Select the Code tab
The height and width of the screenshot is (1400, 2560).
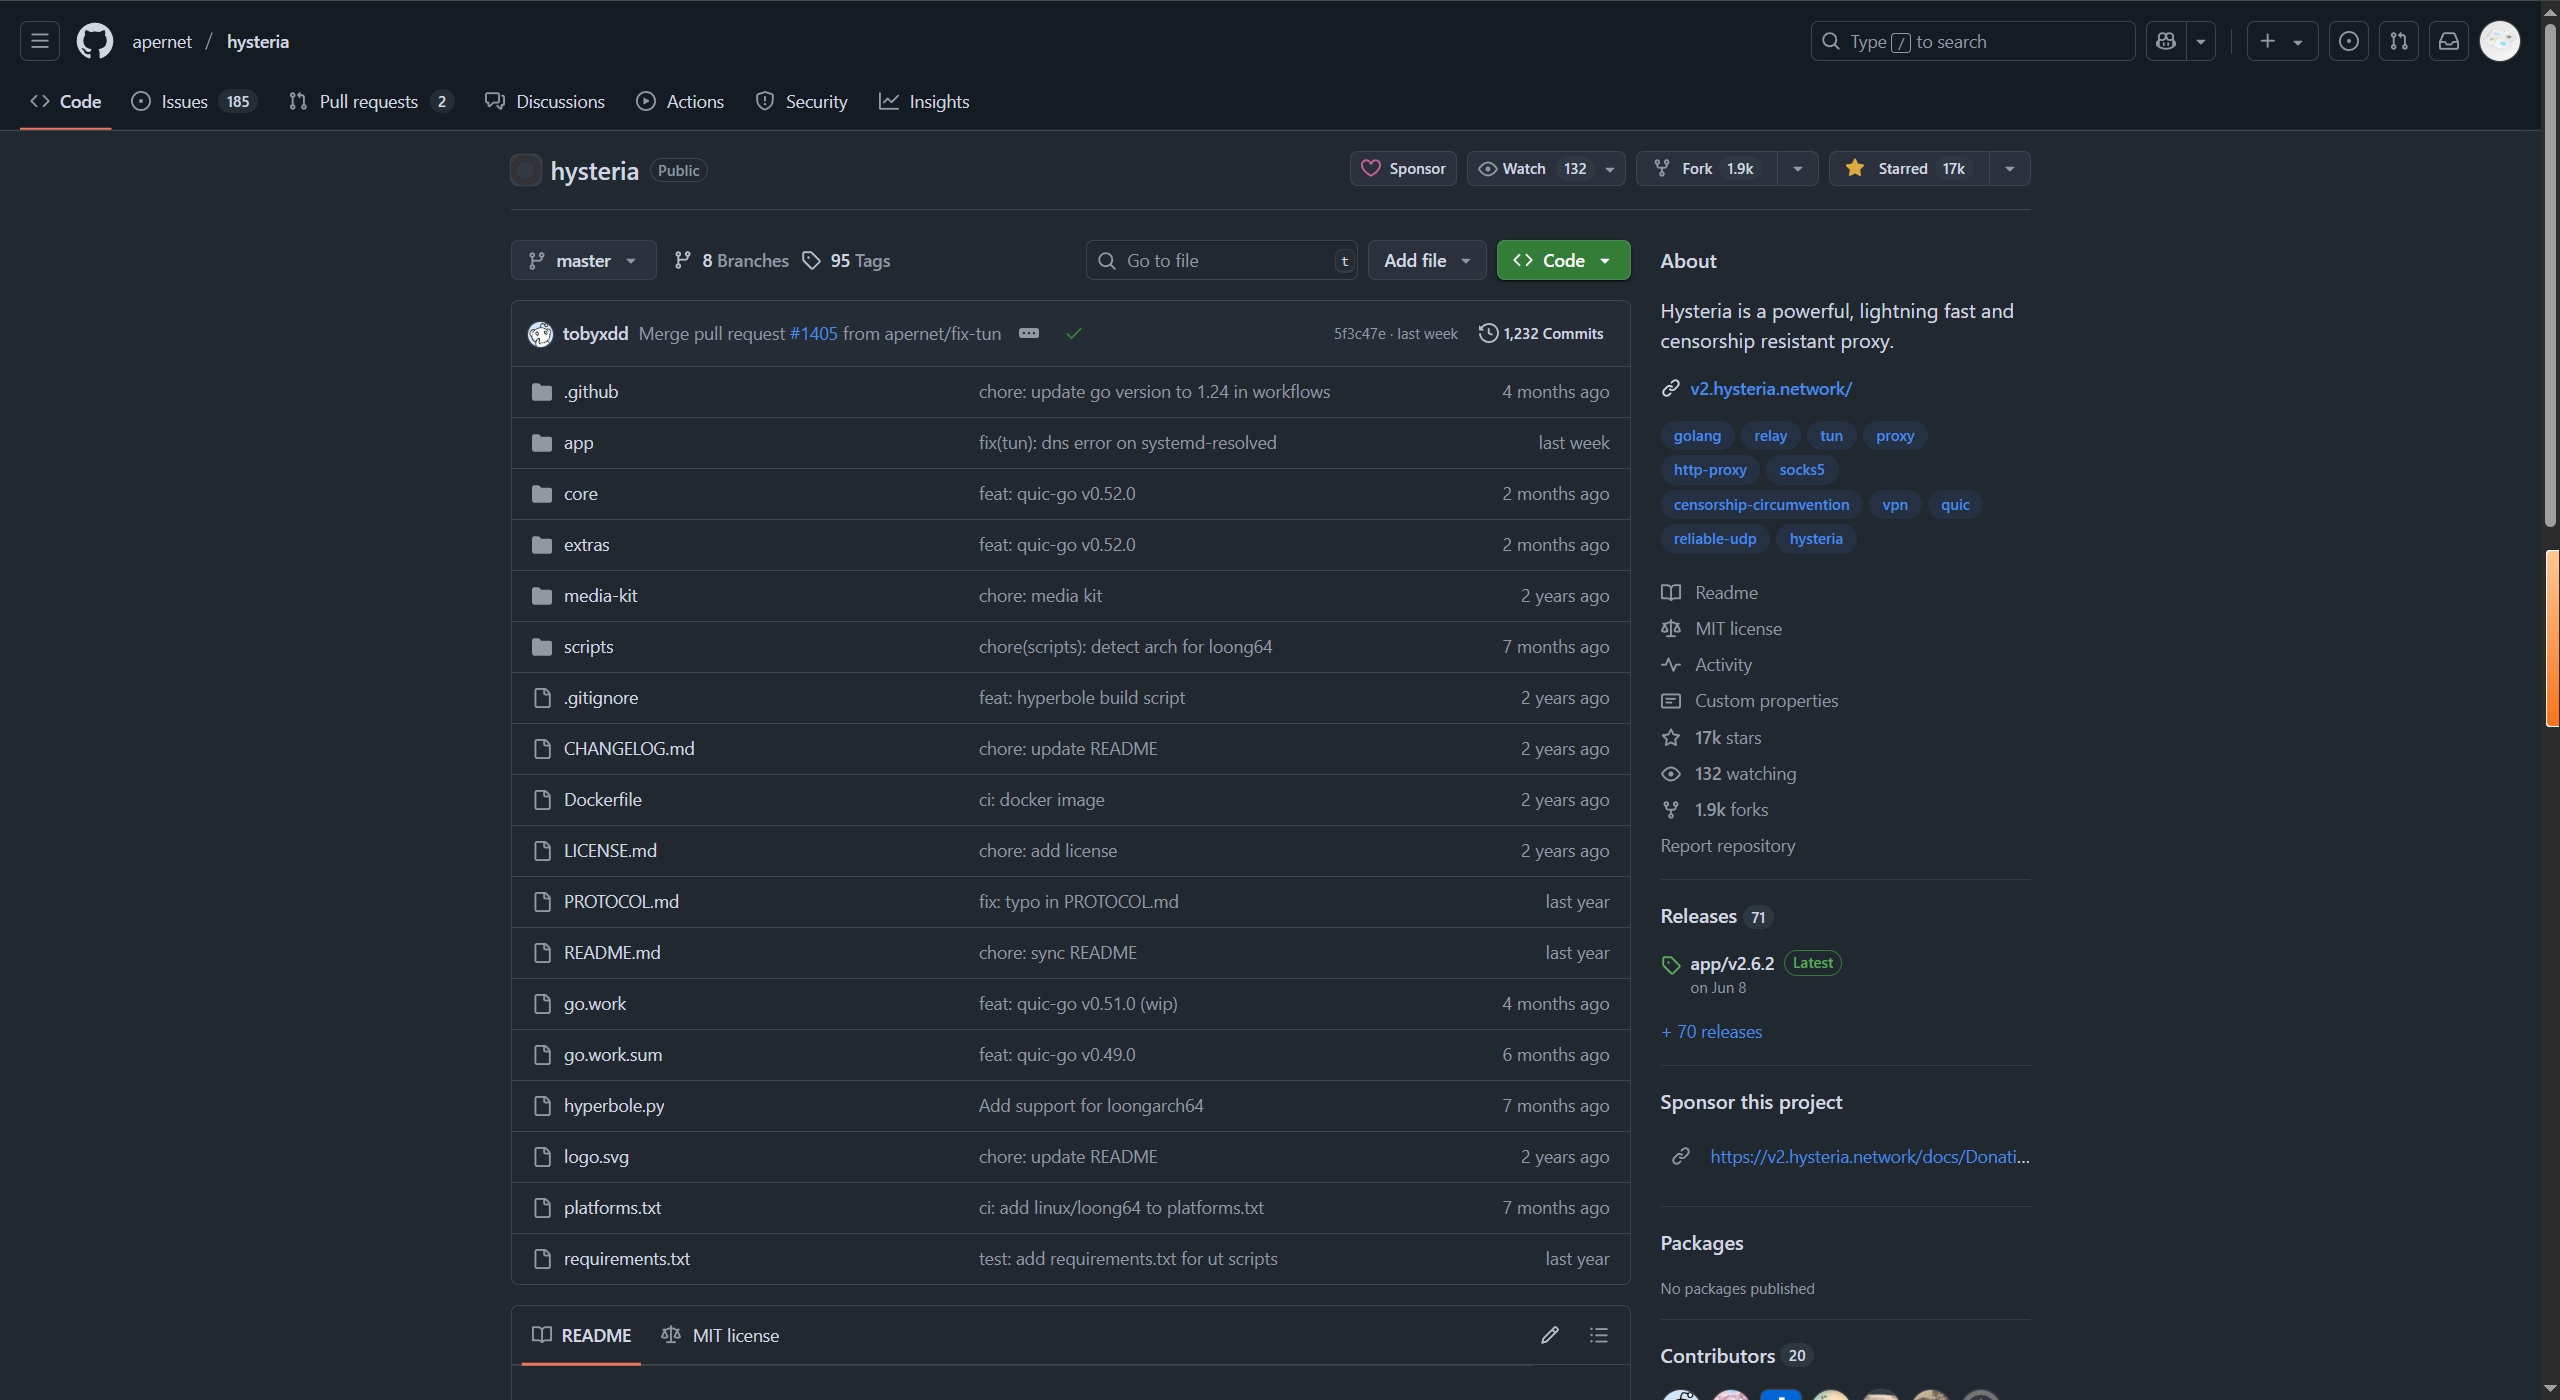tap(66, 102)
